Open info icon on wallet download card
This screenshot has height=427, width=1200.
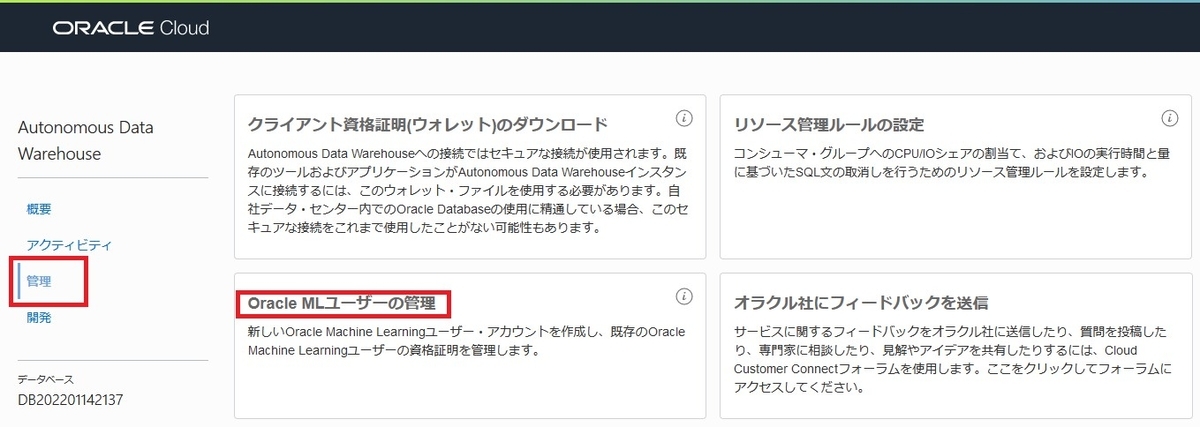(684, 119)
